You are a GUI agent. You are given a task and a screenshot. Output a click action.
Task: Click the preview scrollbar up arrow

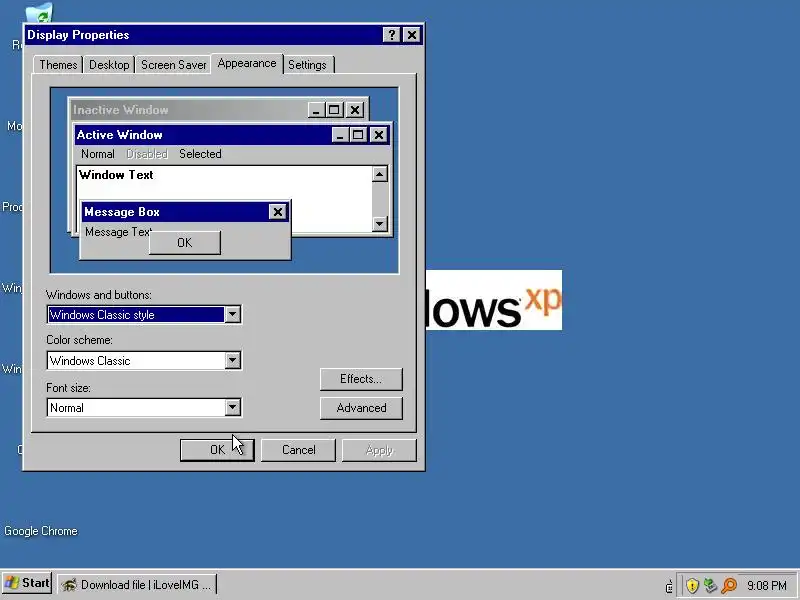click(380, 174)
